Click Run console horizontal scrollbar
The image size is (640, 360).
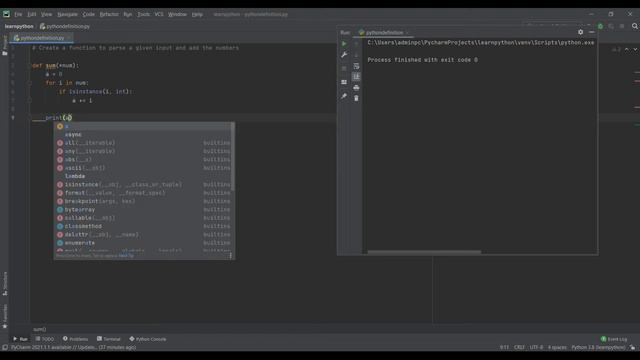pyautogui.click(x=424, y=252)
